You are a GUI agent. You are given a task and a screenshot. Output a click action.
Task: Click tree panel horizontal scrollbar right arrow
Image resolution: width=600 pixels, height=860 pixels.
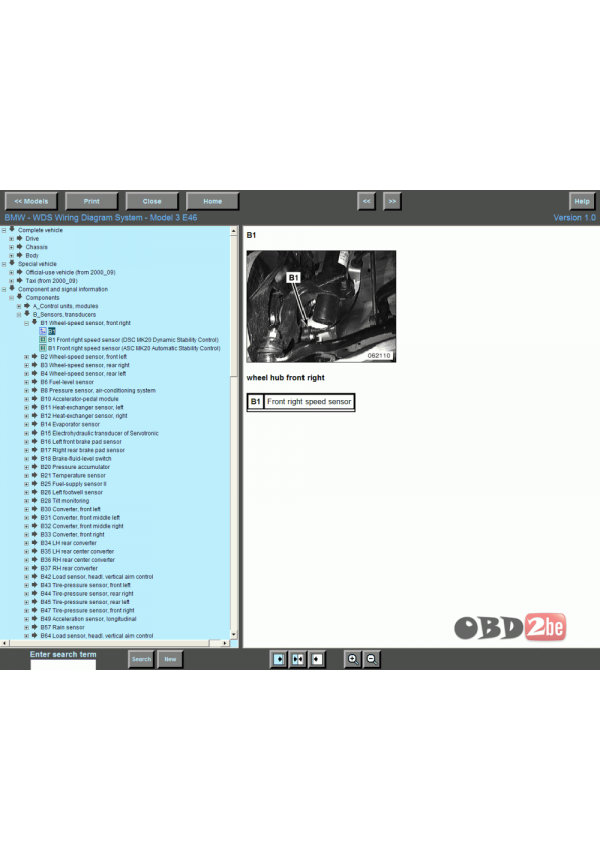pyautogui.click(x=225, y=643)
